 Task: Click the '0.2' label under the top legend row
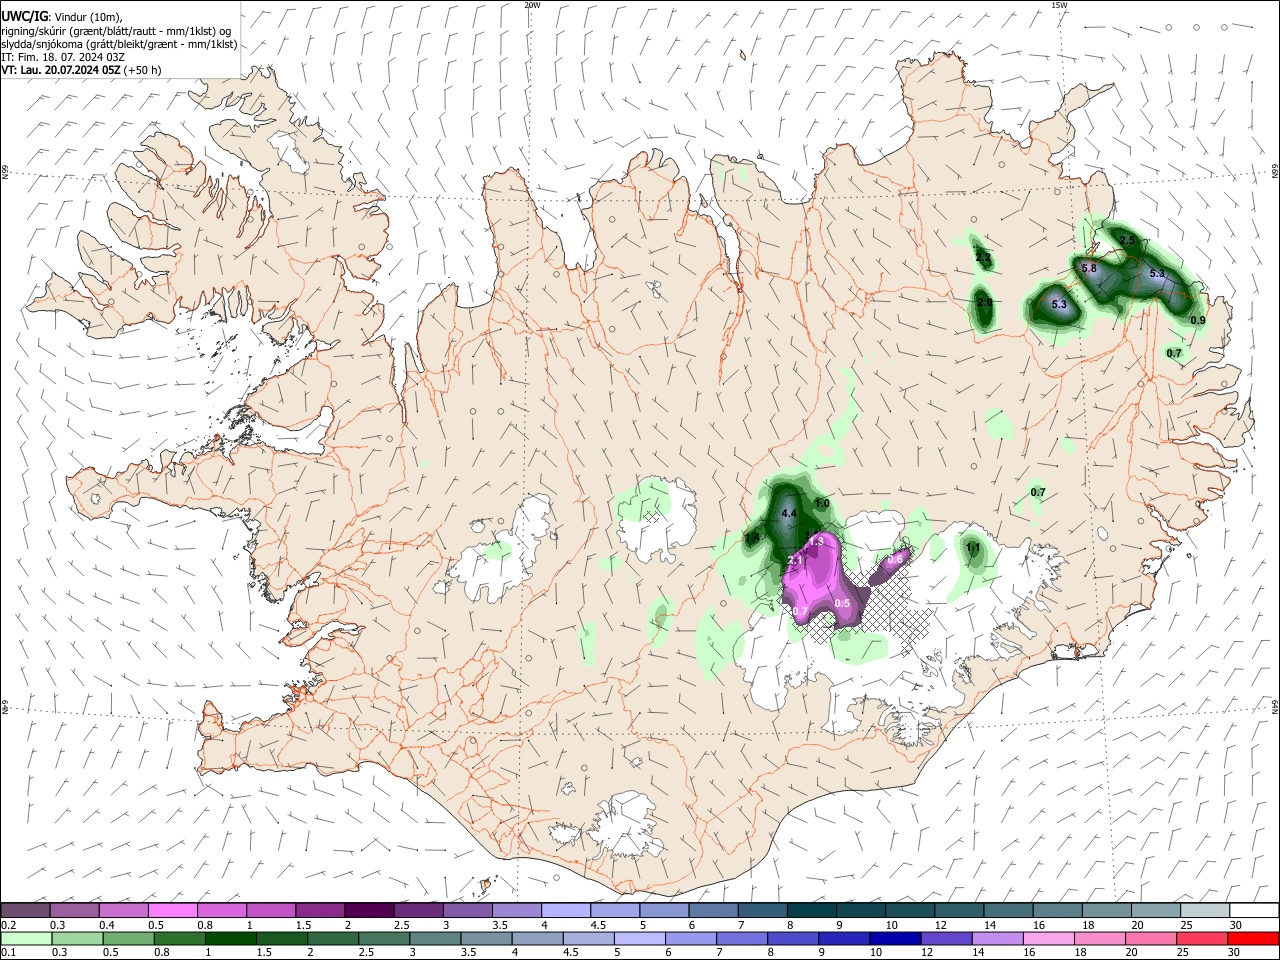[8, 925]
